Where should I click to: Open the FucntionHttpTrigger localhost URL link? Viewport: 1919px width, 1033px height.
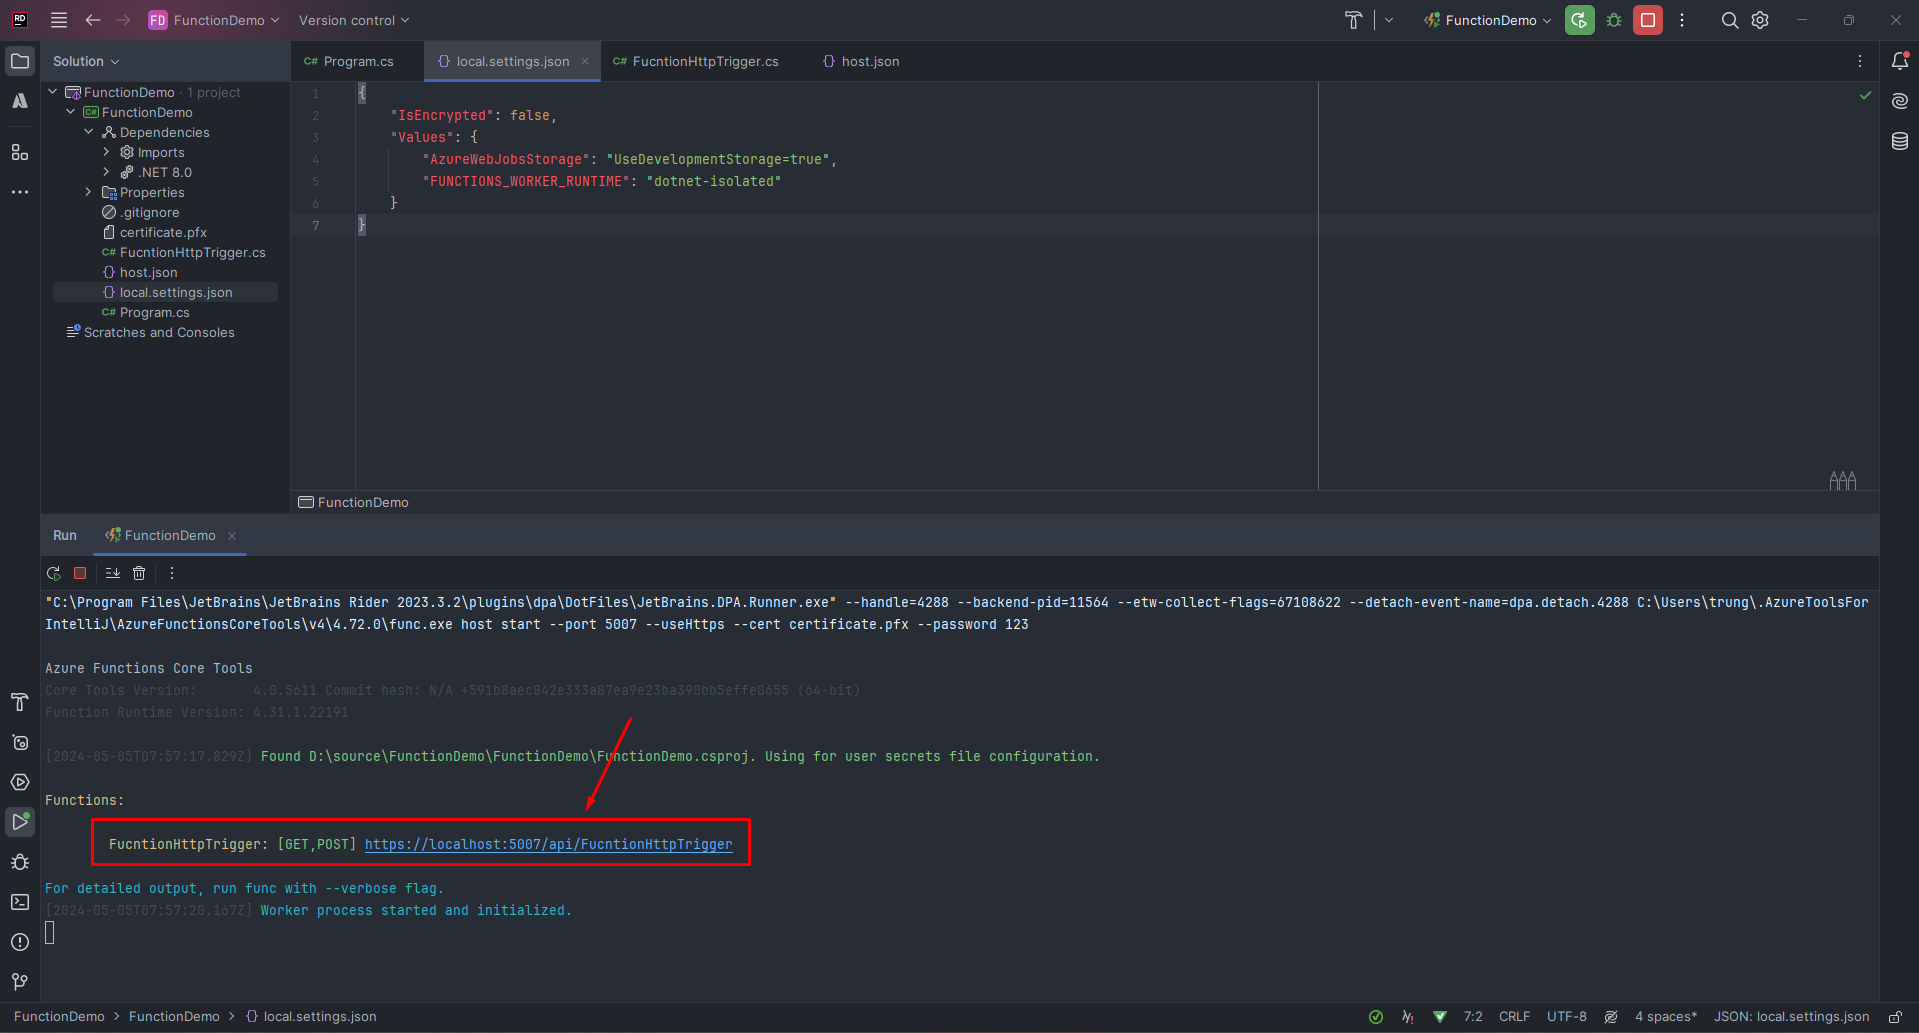point(548,844)
